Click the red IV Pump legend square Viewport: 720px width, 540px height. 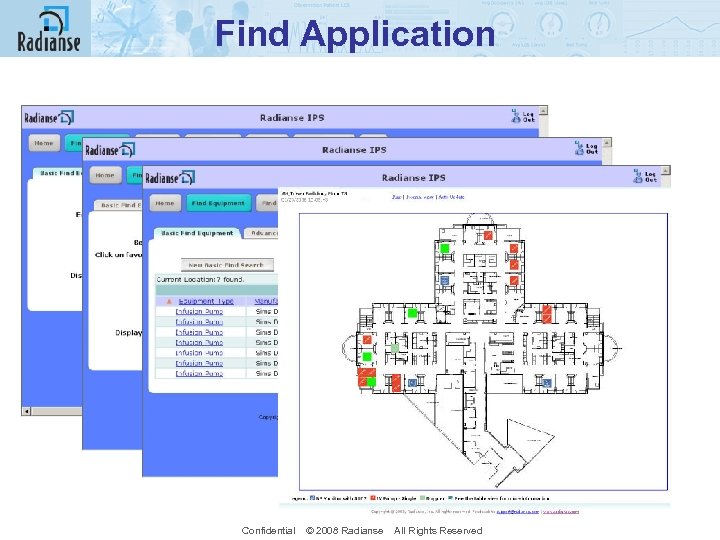tap(373, 498)
